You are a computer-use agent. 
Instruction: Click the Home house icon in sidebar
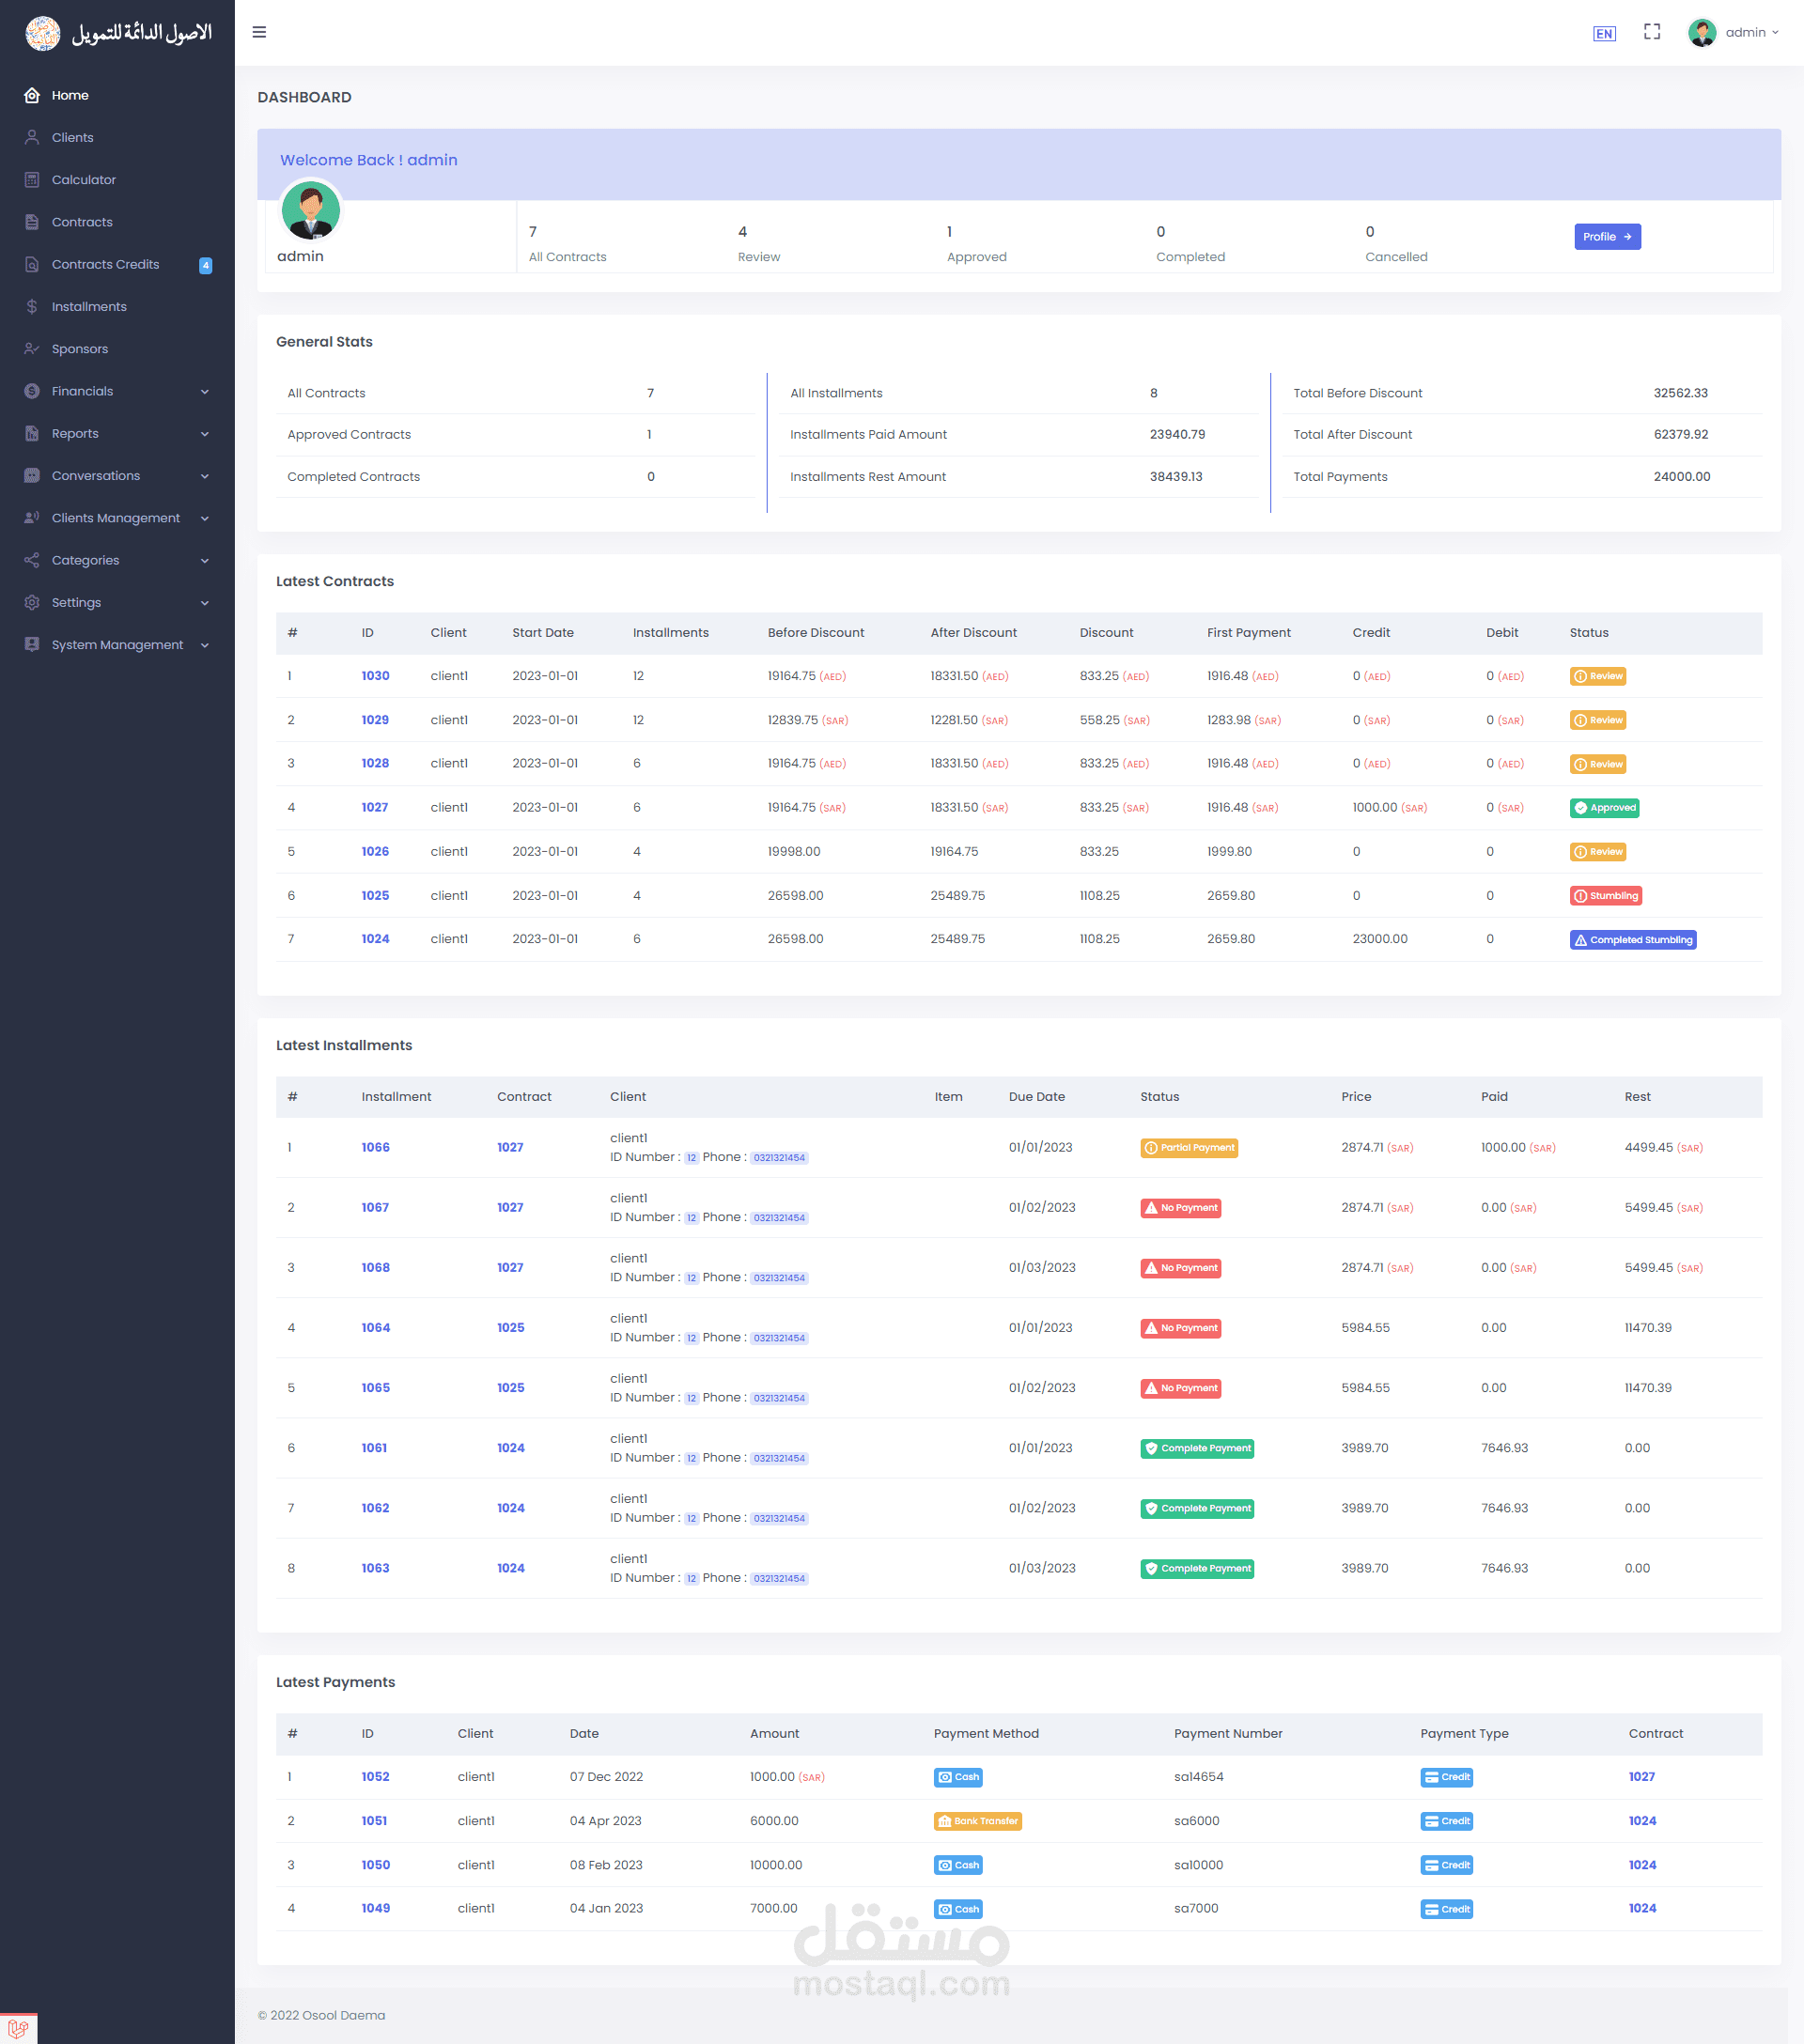[32, 96]
